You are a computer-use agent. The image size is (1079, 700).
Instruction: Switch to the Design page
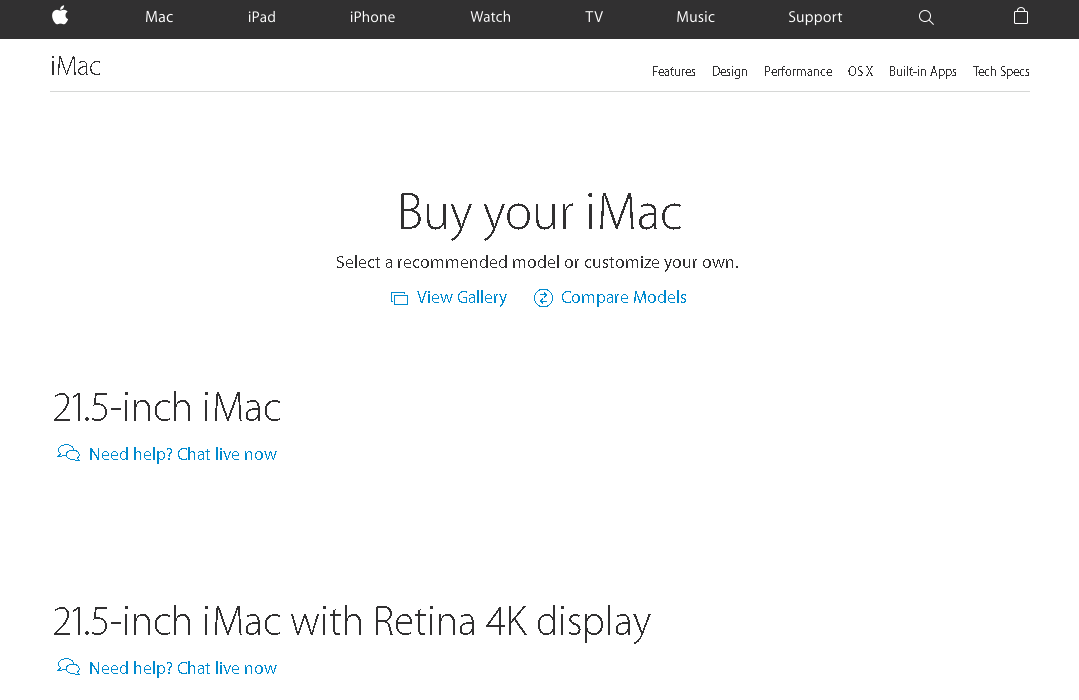pos(729,72)
